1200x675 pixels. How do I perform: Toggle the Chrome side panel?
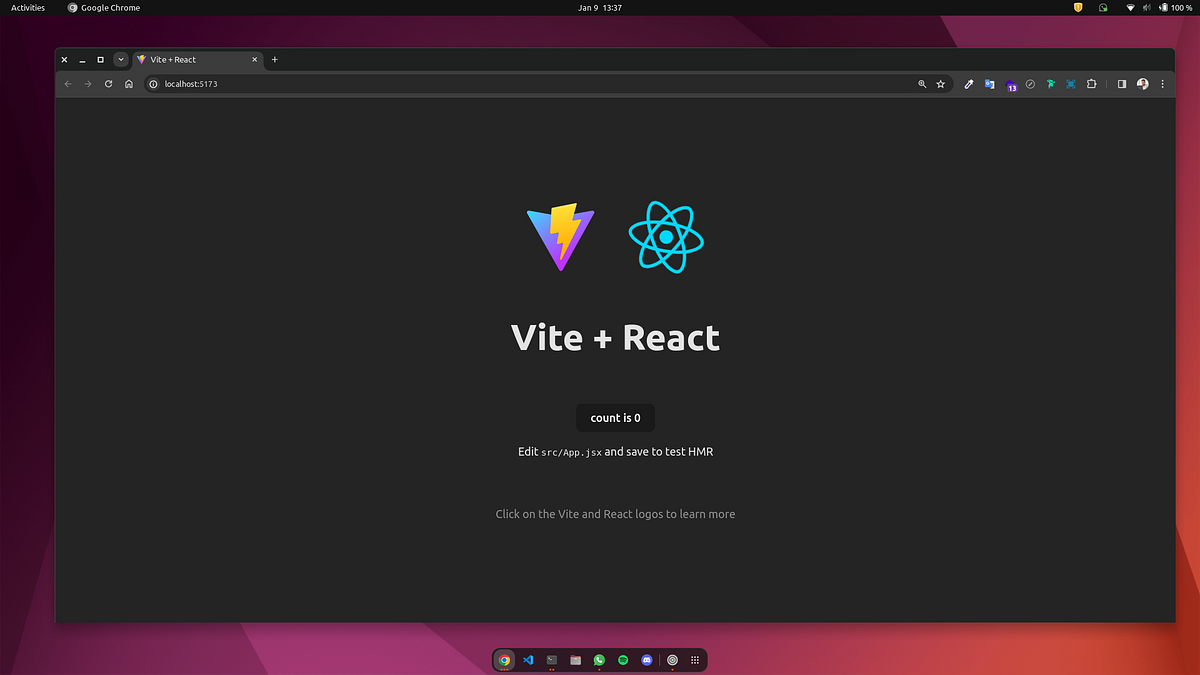(x=1122, y=84)
